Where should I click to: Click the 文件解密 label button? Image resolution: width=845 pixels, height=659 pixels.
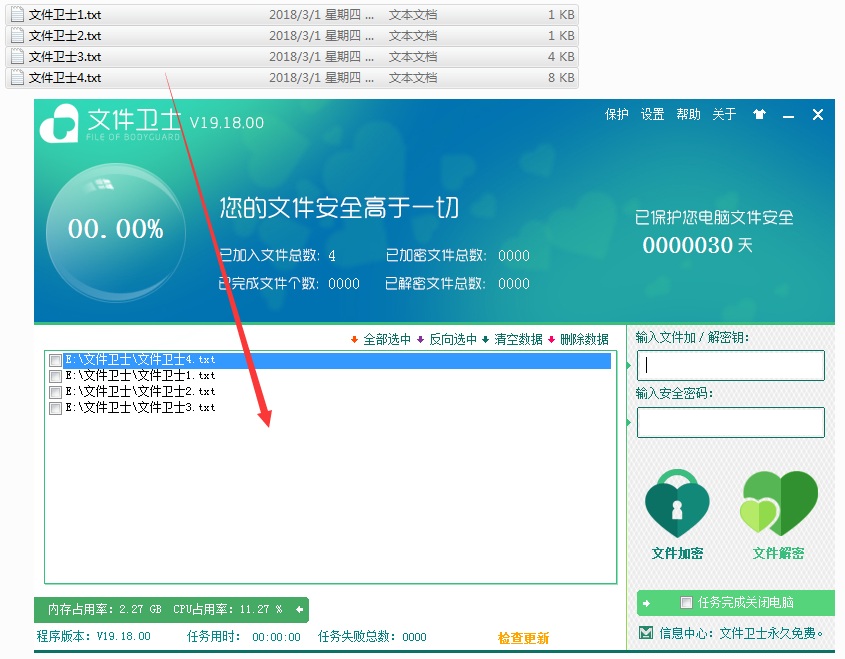pos(778,553)
